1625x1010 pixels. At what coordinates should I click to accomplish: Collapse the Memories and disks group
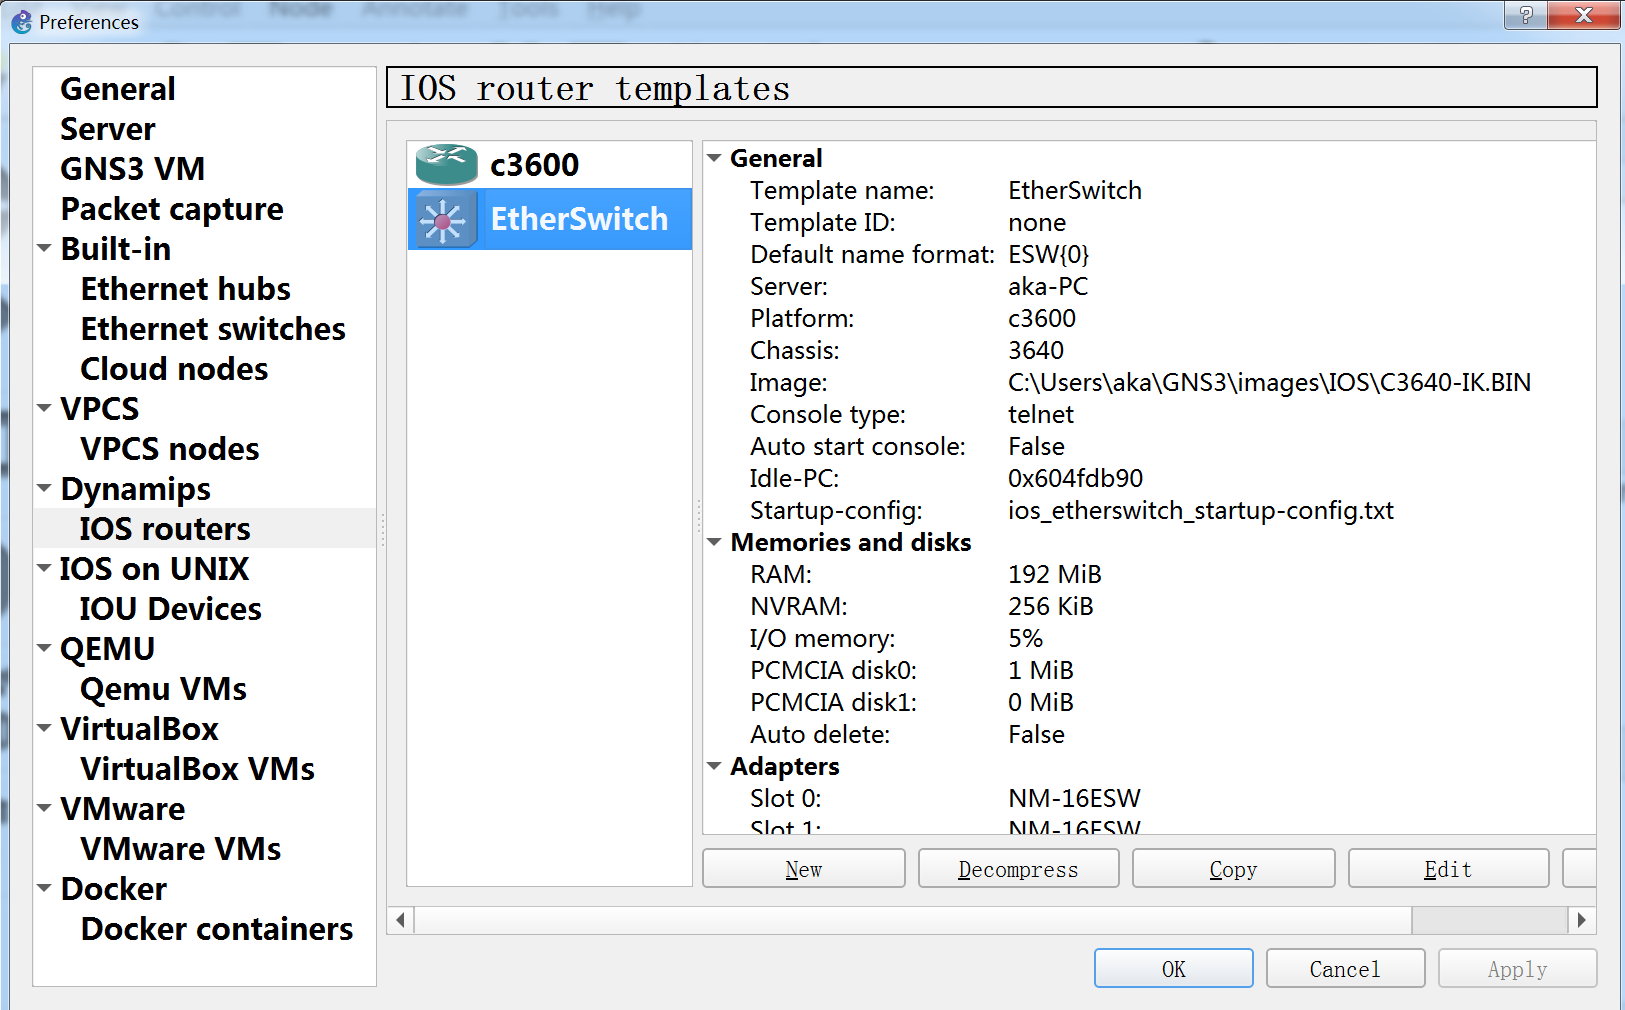(714, 541)
